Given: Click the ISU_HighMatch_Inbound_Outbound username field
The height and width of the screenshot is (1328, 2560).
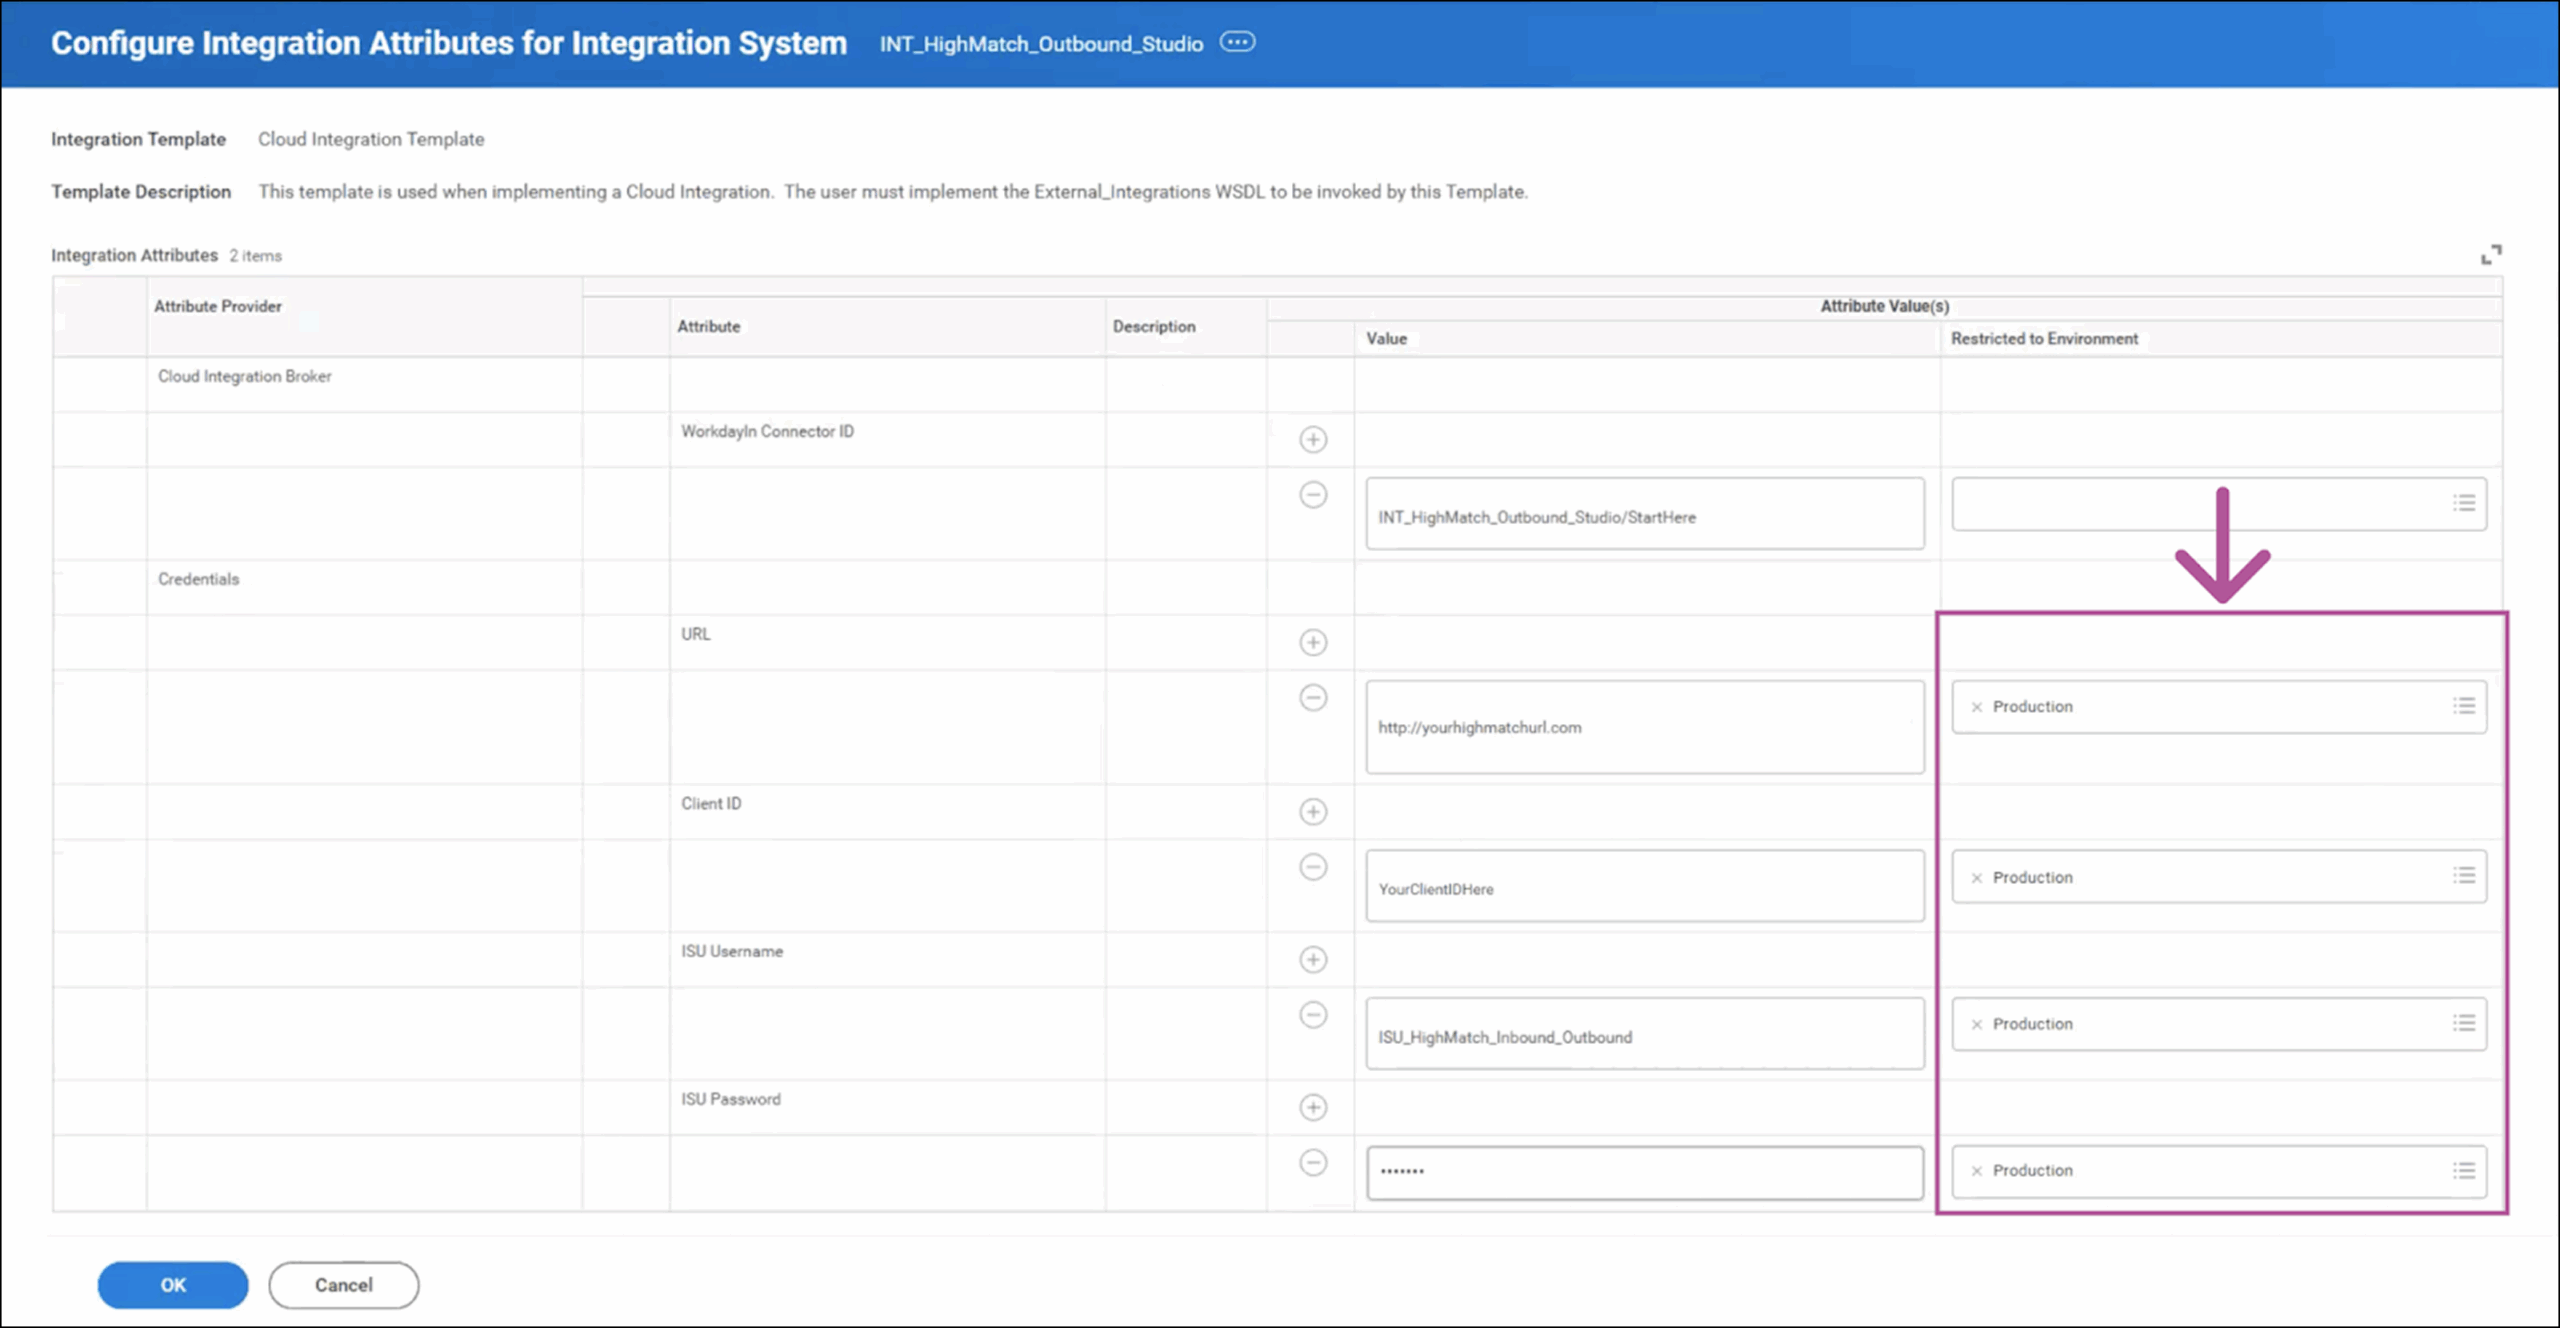Looking at the screenshot, I should [1644, 1036].
